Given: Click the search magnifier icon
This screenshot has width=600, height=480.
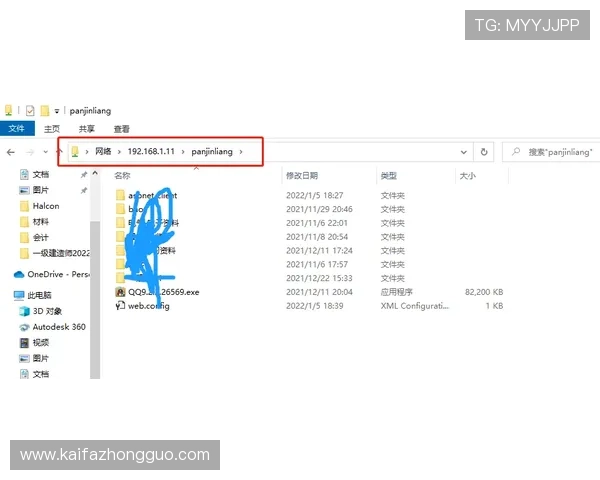Looking at the screenshot, I should [x=516, y=152].
